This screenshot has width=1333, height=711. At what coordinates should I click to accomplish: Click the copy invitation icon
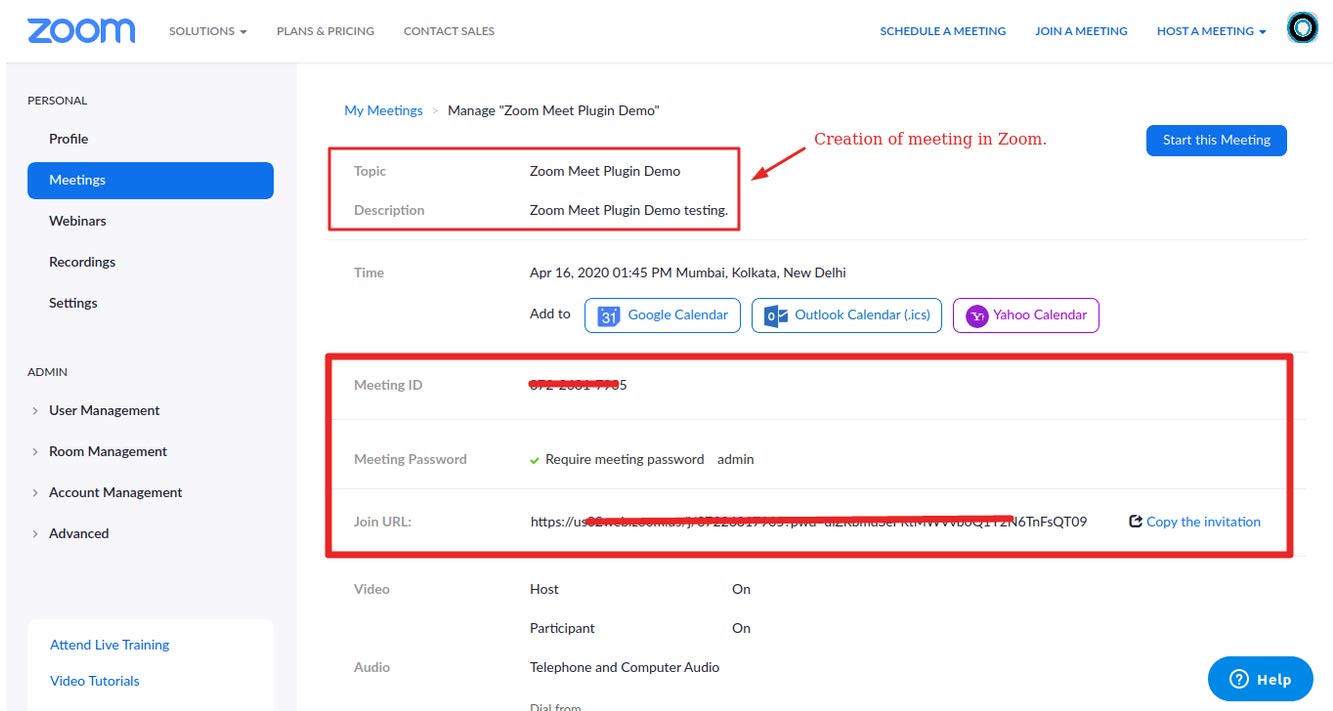pos(1135,521)
